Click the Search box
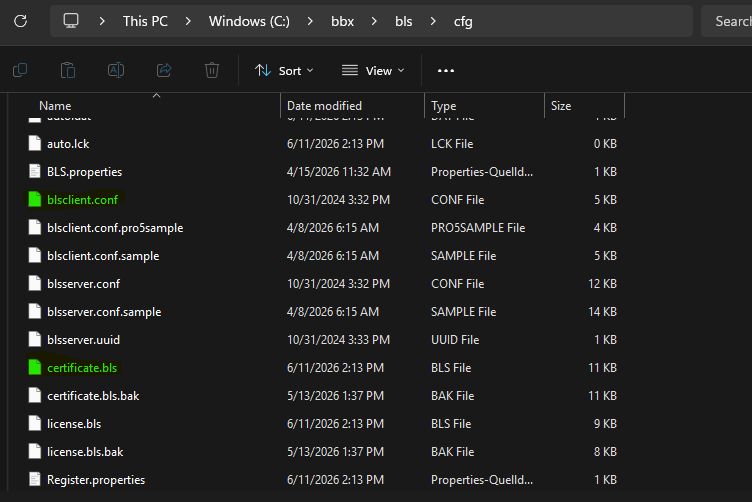The height and width of the screenshot is (502, 752). (x=727, y=21)
